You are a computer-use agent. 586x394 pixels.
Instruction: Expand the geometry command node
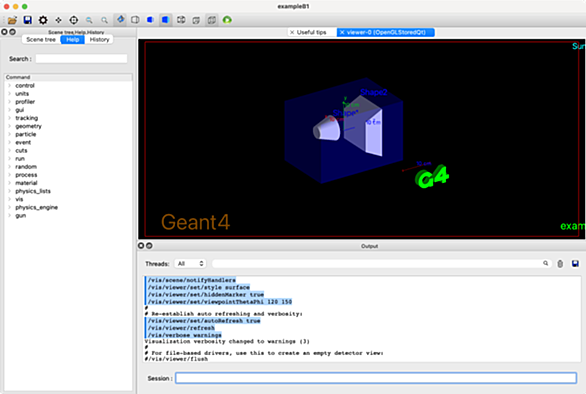coord(9,126)
